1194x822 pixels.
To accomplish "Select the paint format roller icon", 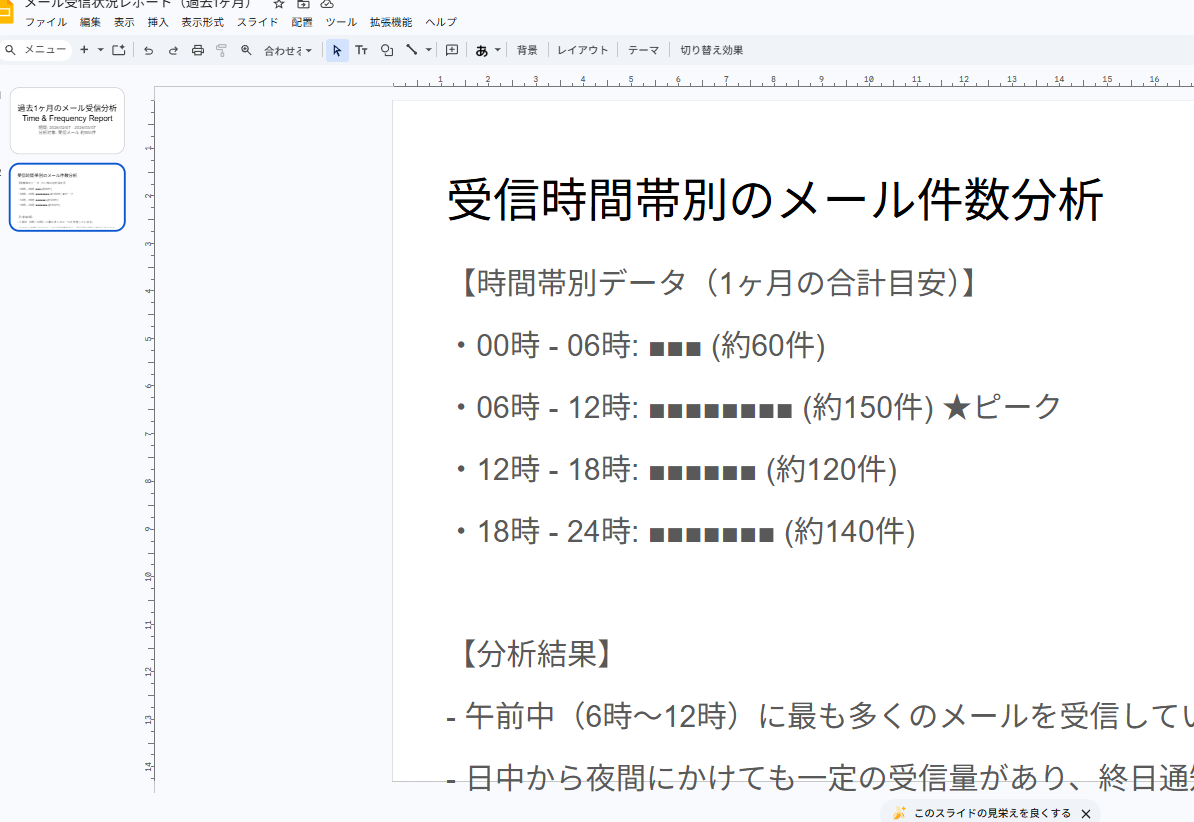I will click(222, 50).
